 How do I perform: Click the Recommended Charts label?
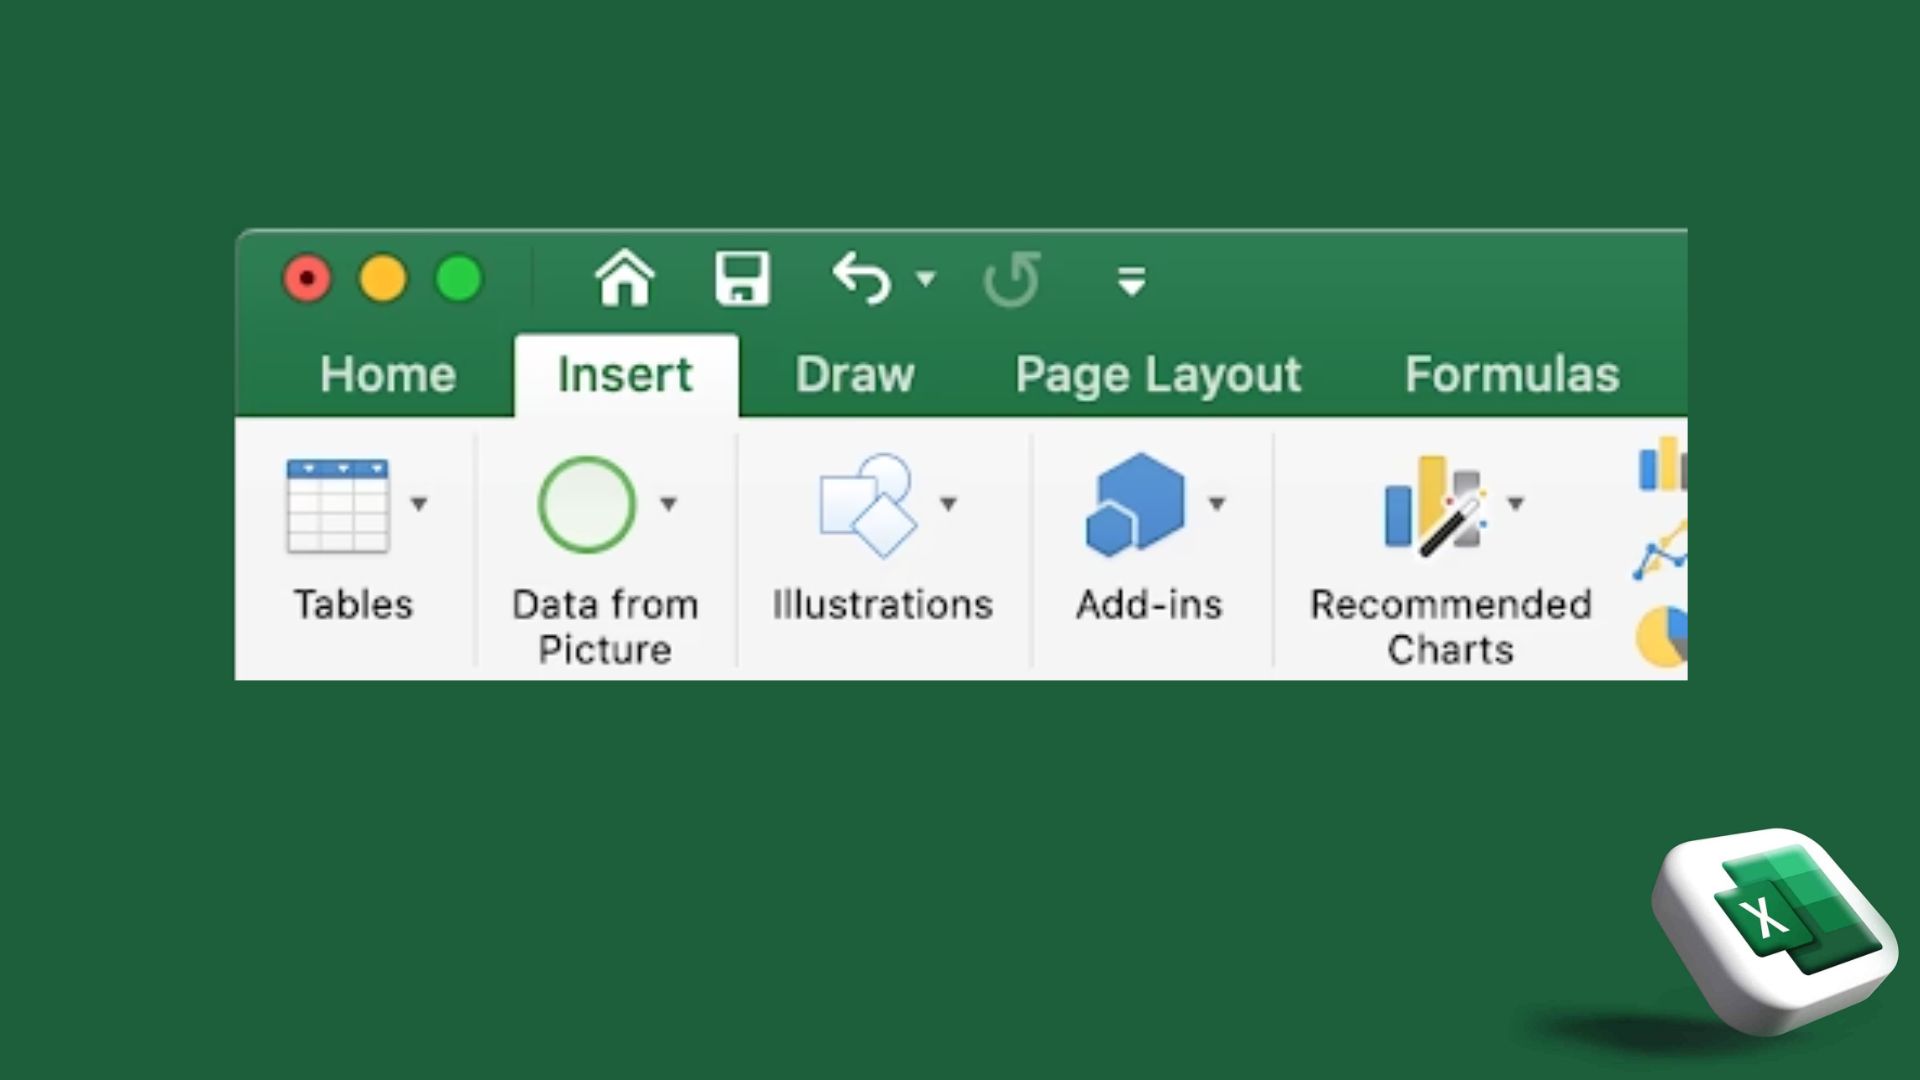[x=1451, y=627]
